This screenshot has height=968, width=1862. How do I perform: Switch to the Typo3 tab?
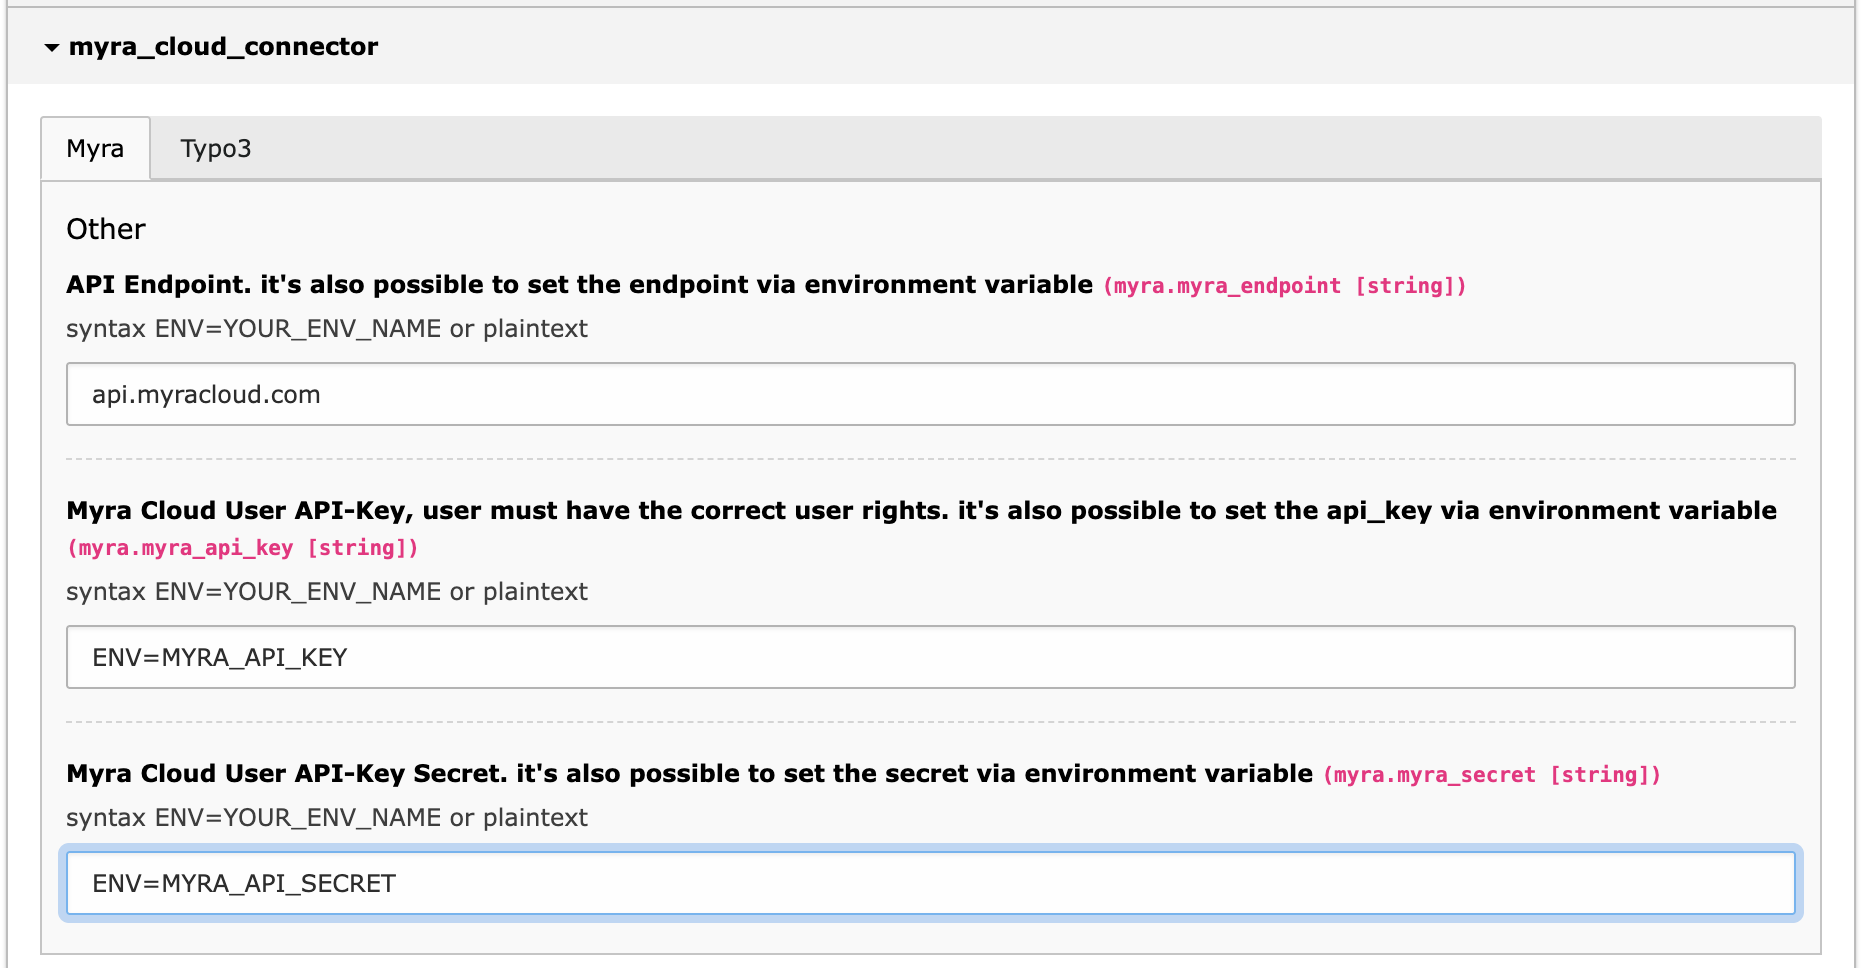pyautogui.click(x=216, y=148)
